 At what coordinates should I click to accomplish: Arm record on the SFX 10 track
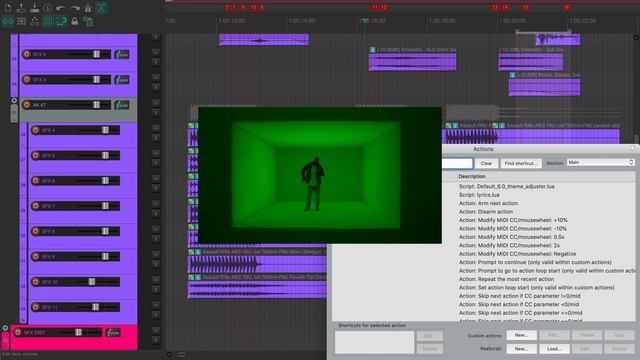tap(36, 282)
